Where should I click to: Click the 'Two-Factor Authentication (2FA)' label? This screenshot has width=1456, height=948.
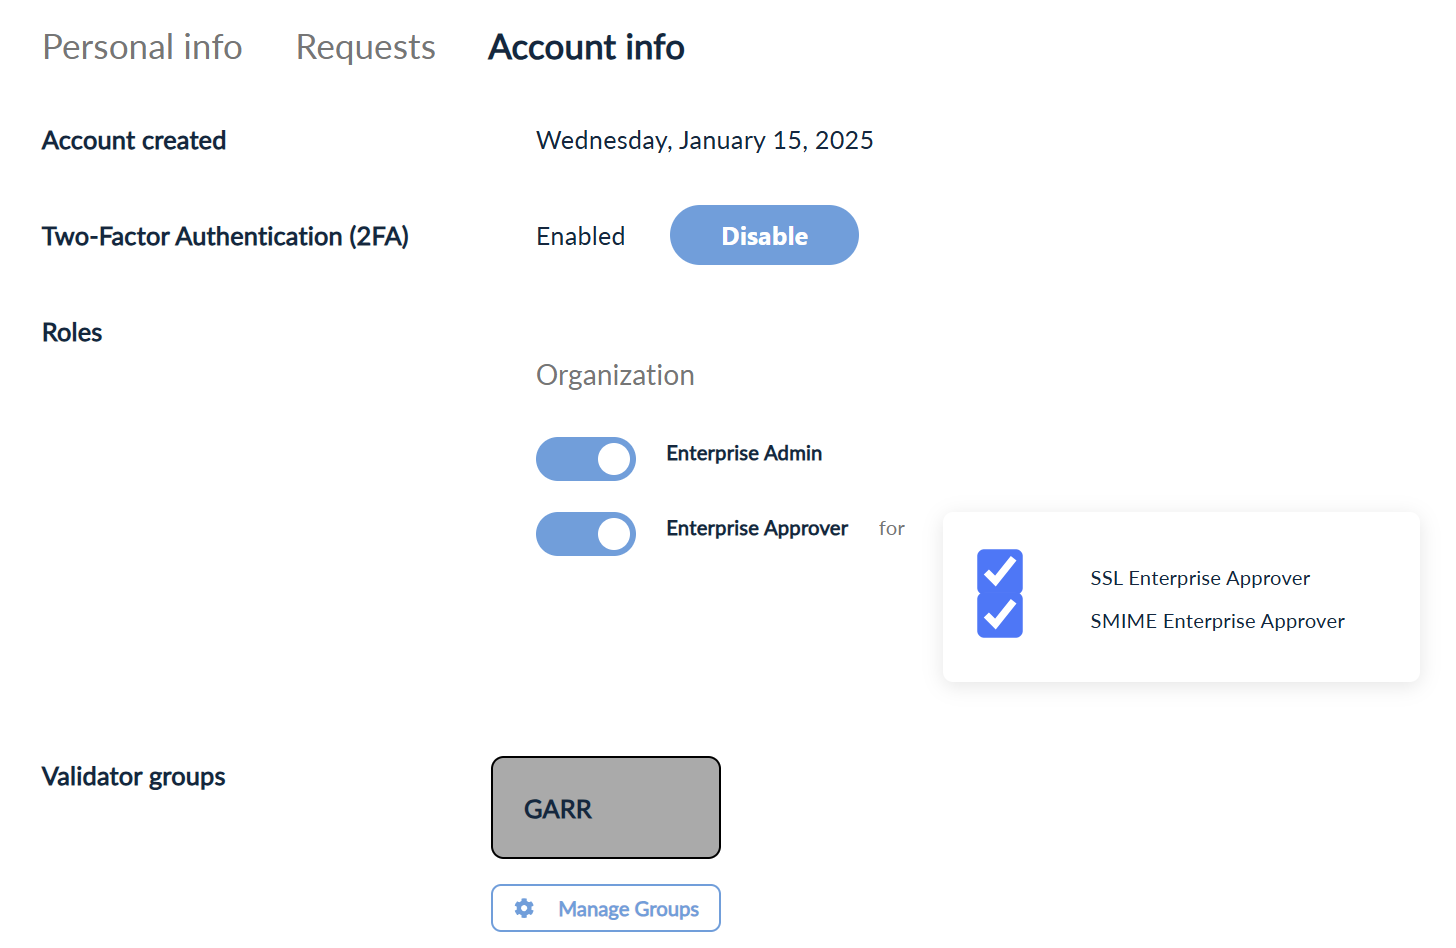[225, 236]
